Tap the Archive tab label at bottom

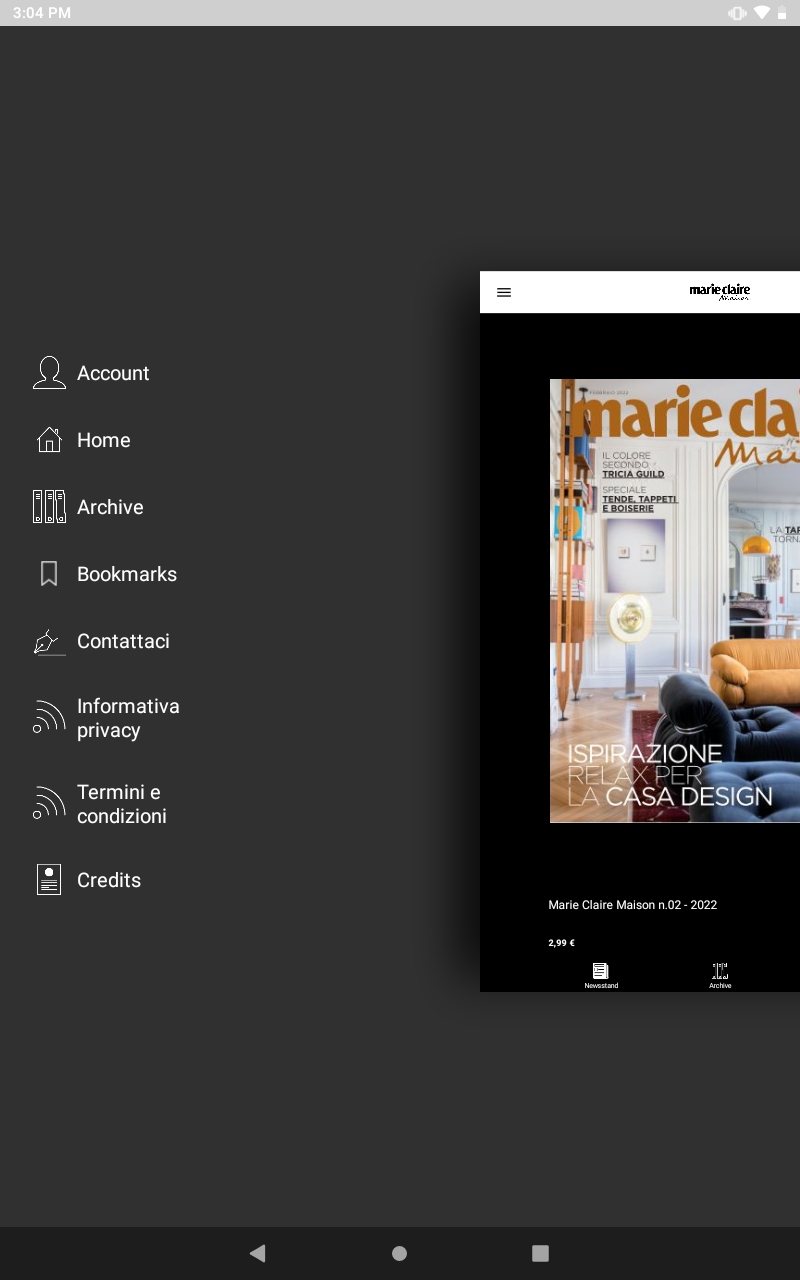[720, 986]
